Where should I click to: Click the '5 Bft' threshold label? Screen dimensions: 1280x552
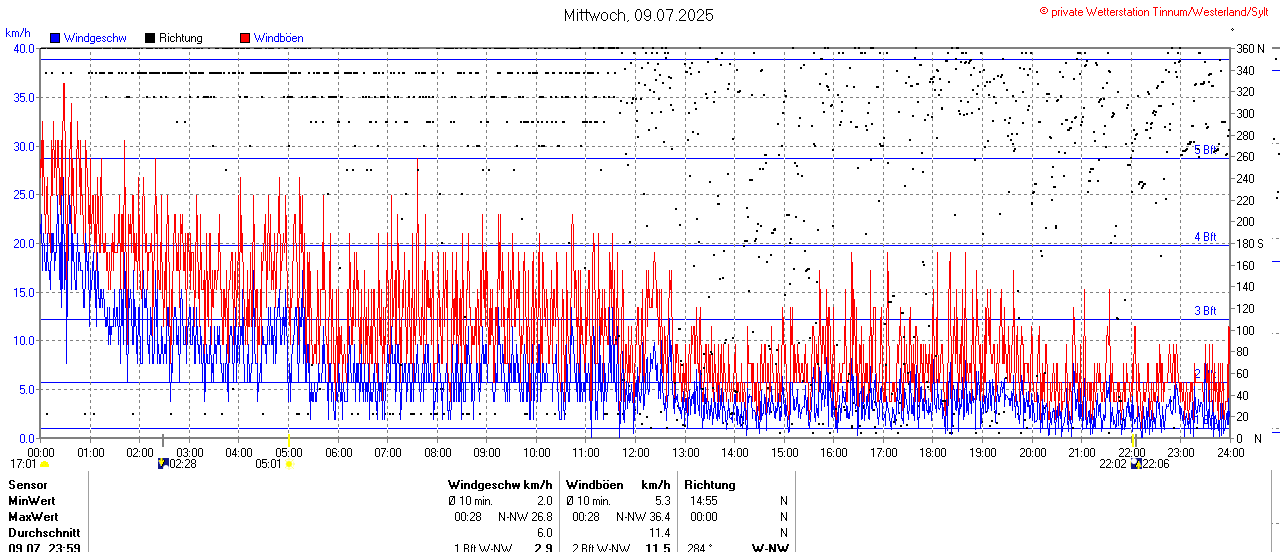pos(1206,150)
